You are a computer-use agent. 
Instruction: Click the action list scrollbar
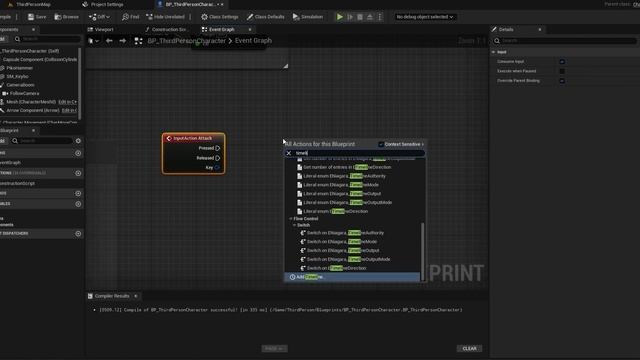[x=422, y=251]
